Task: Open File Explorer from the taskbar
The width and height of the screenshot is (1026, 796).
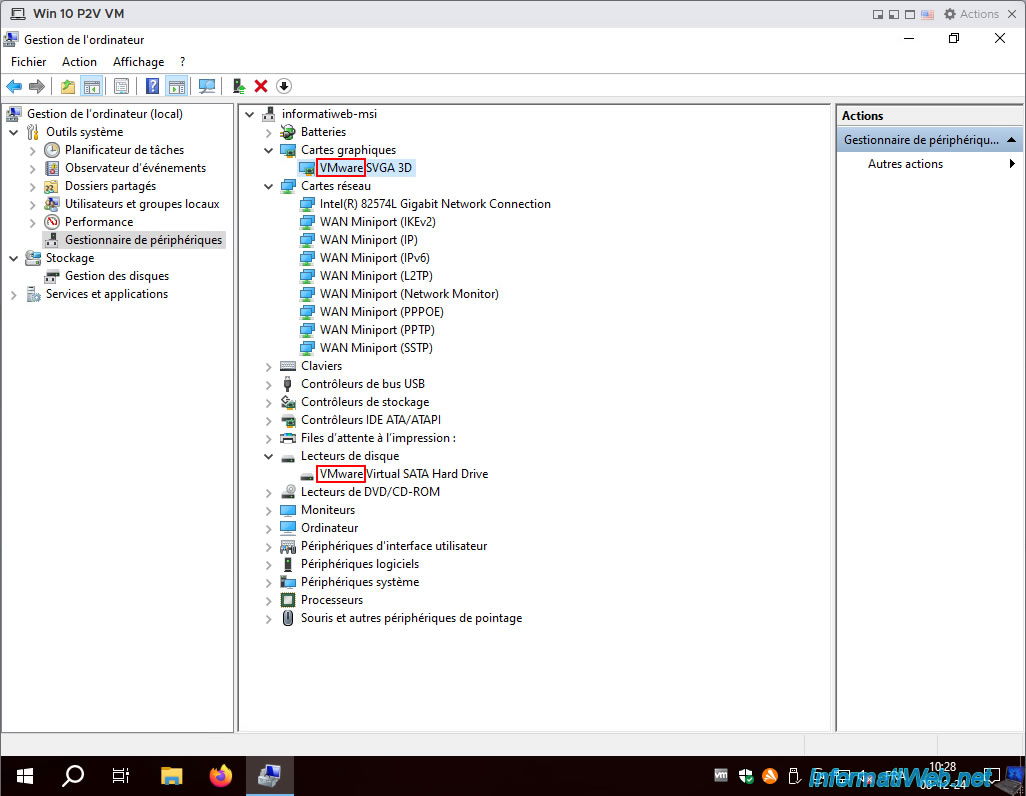Action: click(171, 776)
